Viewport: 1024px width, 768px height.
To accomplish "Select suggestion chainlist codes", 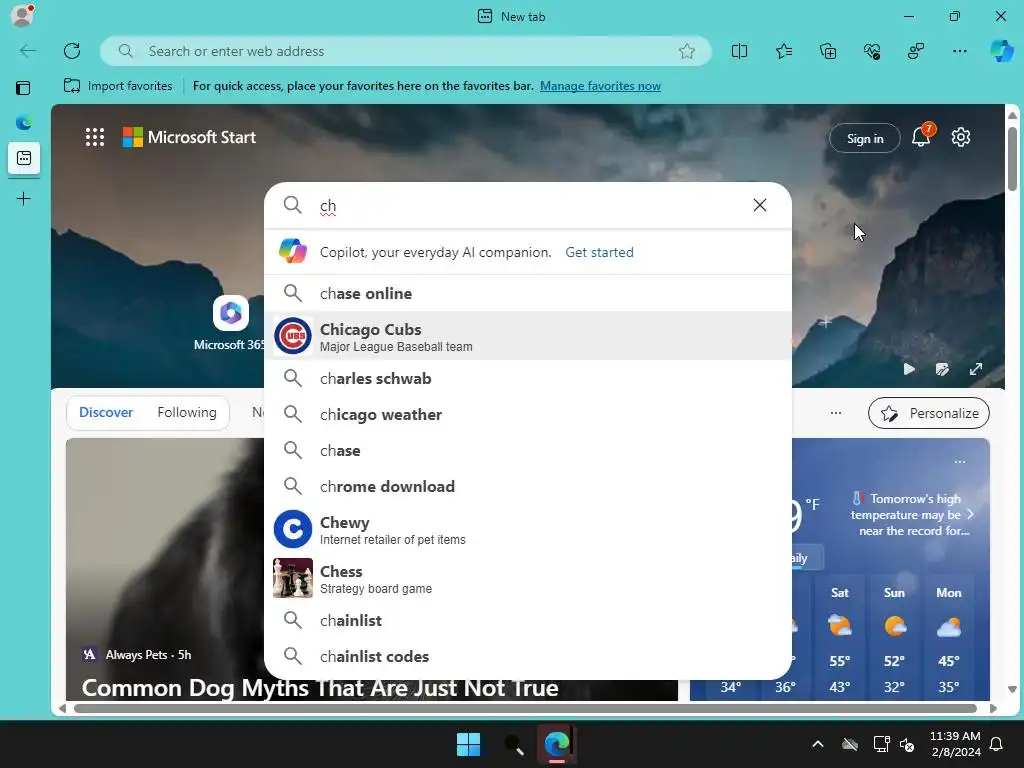I will pyautogui.click(x=528, y=656).
